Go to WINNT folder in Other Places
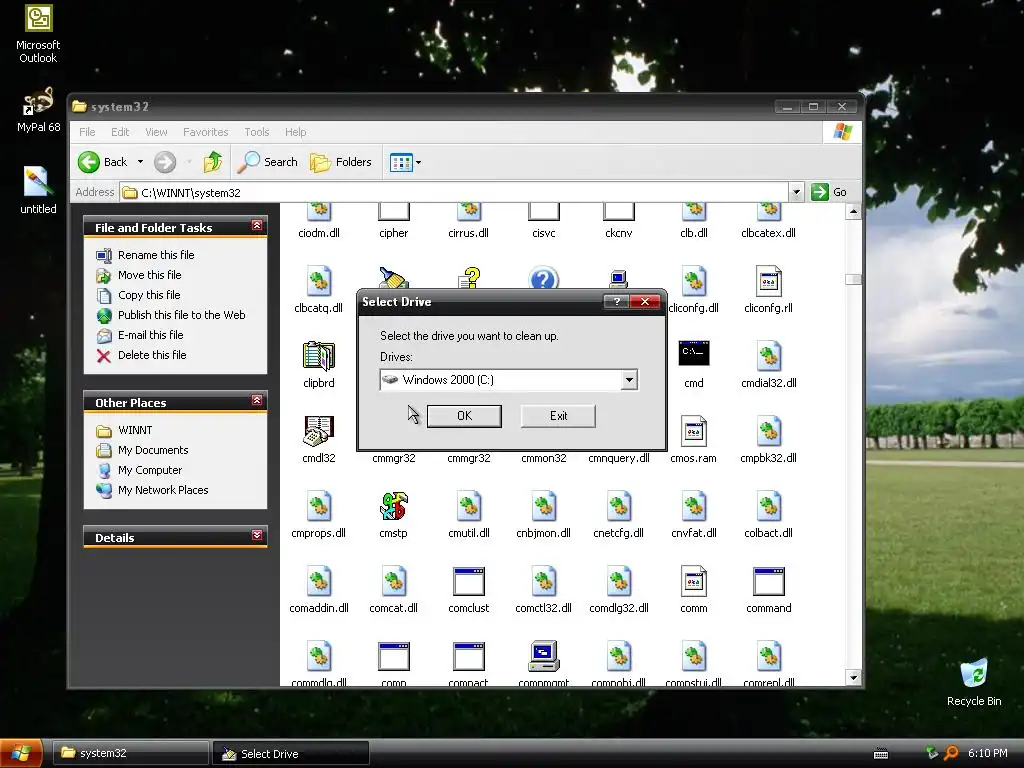 pos(135,430)
